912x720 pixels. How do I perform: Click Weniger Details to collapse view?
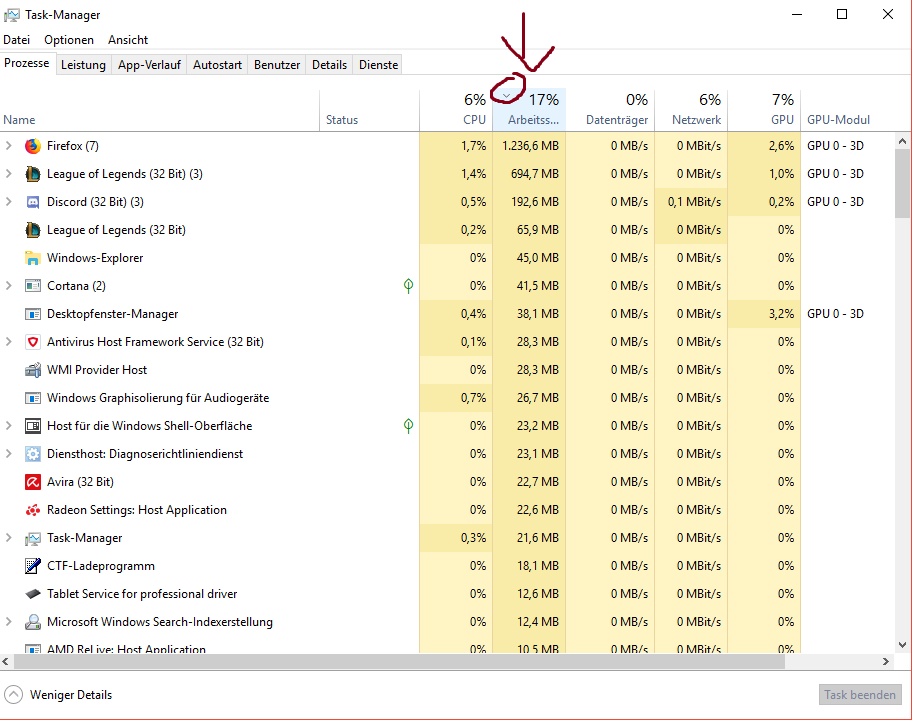58,694
